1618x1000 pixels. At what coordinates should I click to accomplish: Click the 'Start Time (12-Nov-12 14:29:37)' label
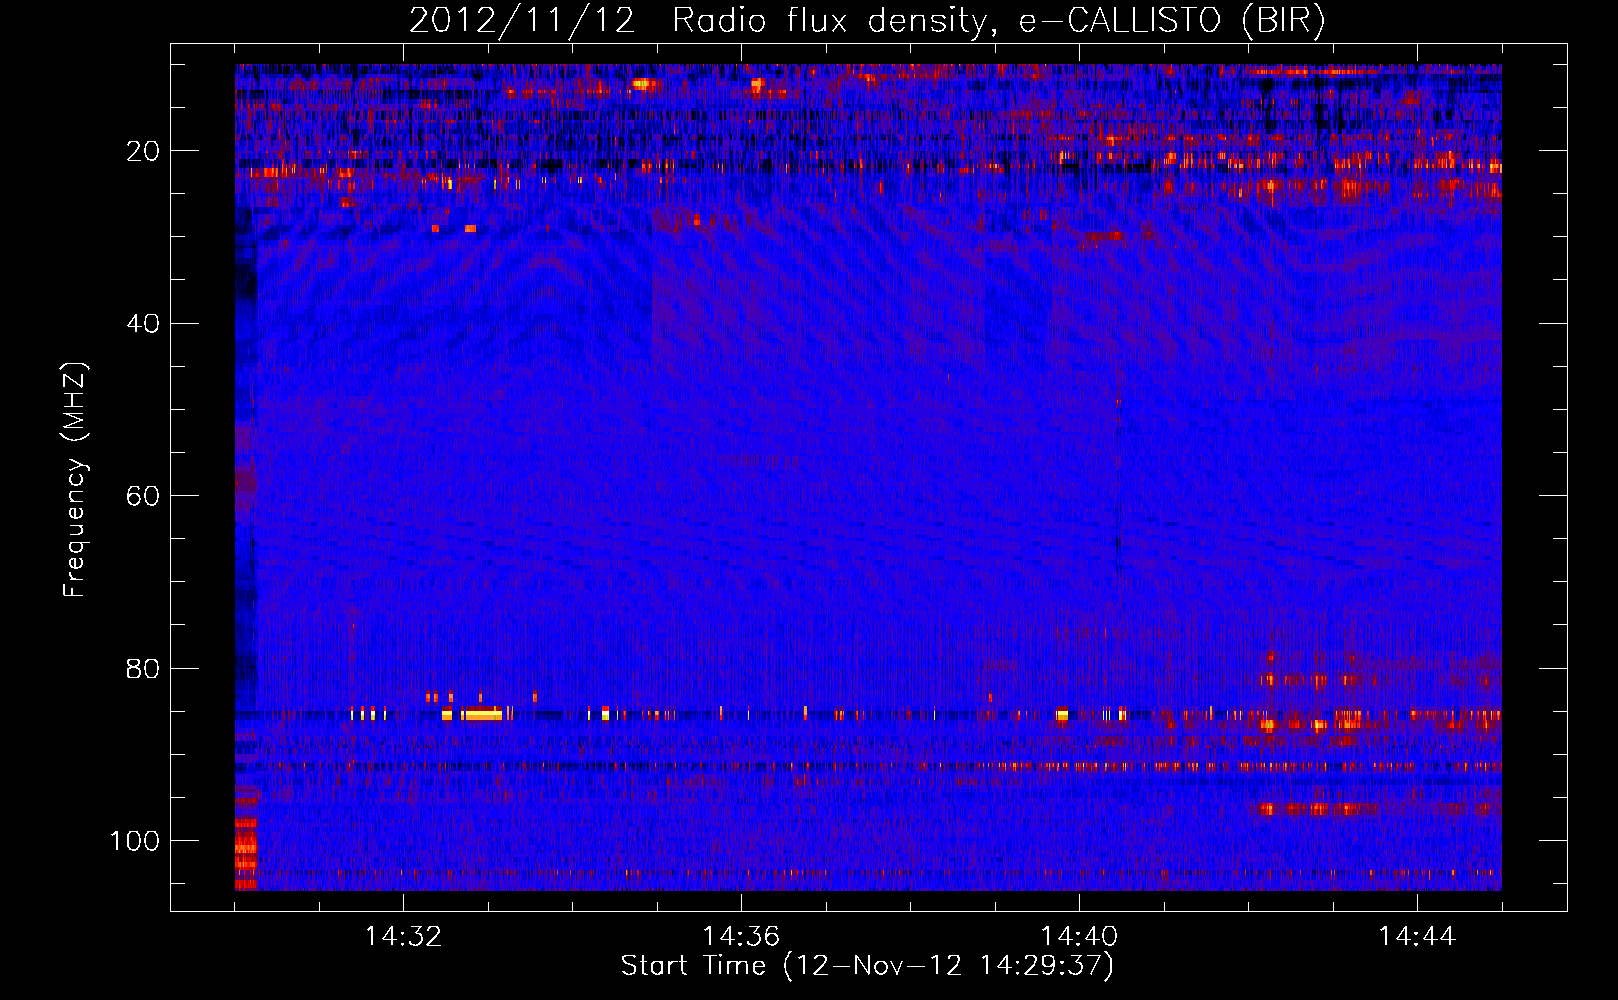click(x=867, y=966)
